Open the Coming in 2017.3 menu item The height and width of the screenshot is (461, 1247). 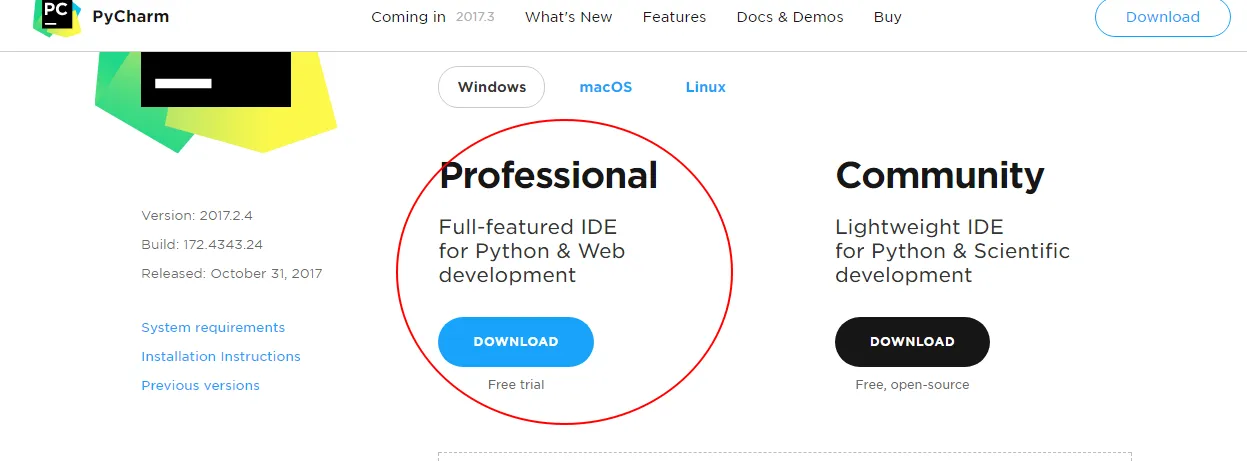click(433, 17)
